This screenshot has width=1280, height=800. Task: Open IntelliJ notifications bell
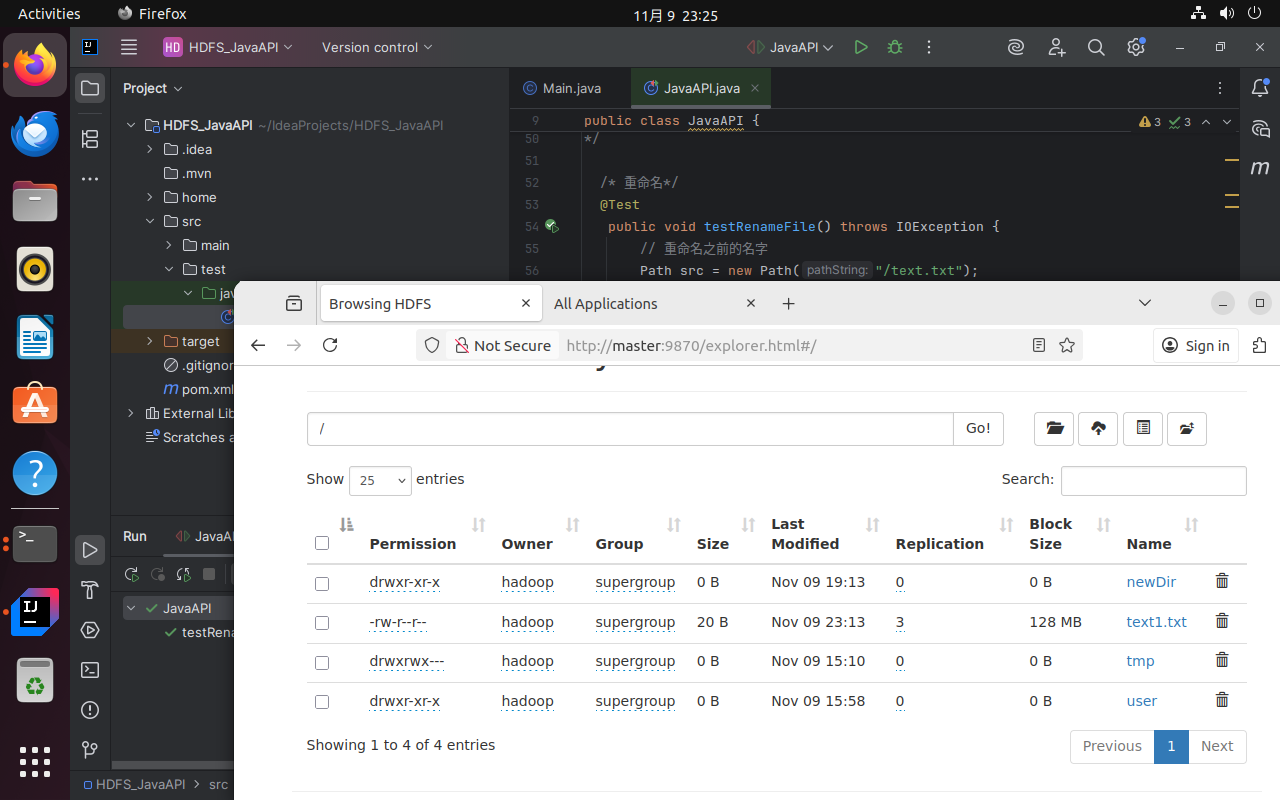[1260, 88]
